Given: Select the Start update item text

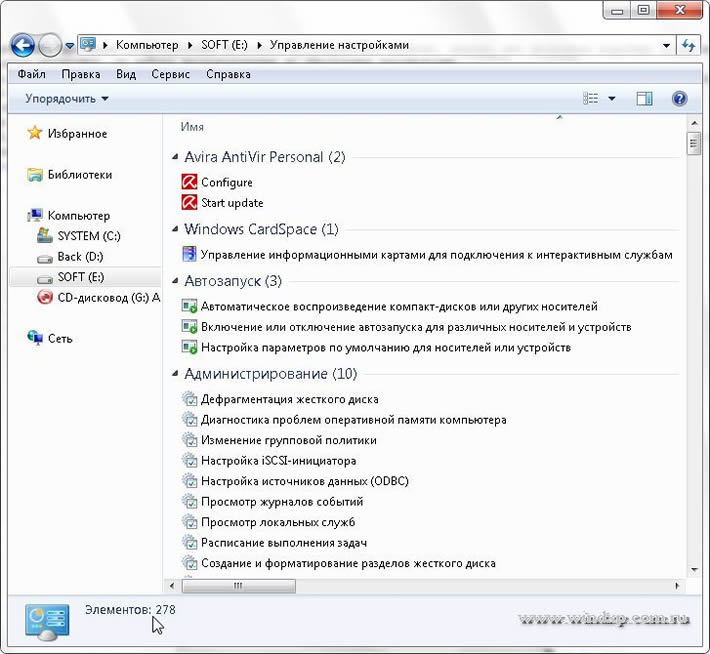Looking at the screenshot, I should 232,202.
